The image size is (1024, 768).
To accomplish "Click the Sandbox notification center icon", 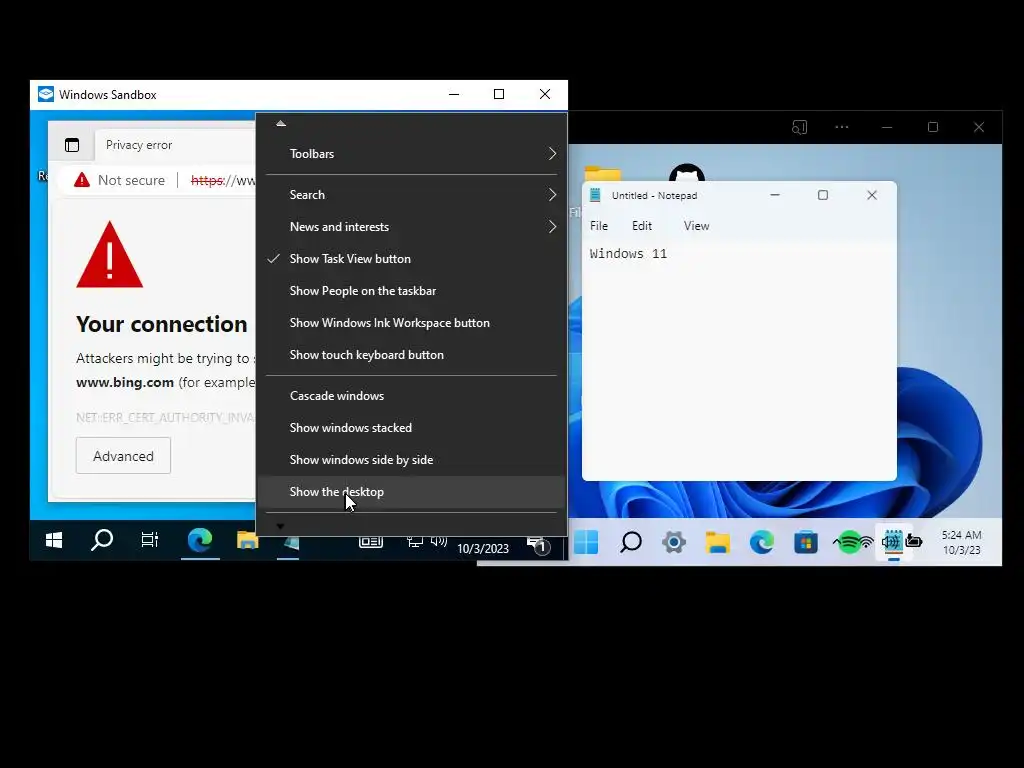I will point(539,545).
